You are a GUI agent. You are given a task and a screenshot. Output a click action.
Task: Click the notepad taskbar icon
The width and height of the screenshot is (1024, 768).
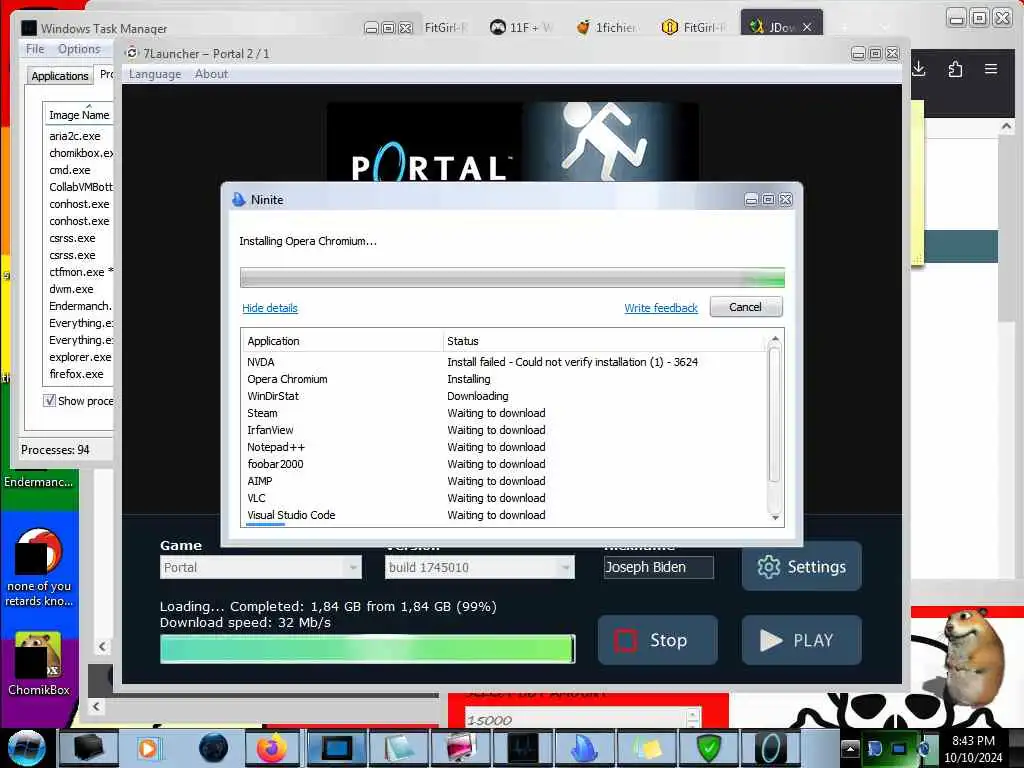point(398,748)
